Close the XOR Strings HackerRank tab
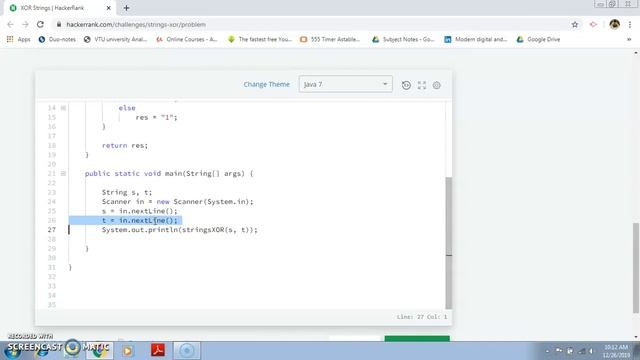 click(109, 8)
